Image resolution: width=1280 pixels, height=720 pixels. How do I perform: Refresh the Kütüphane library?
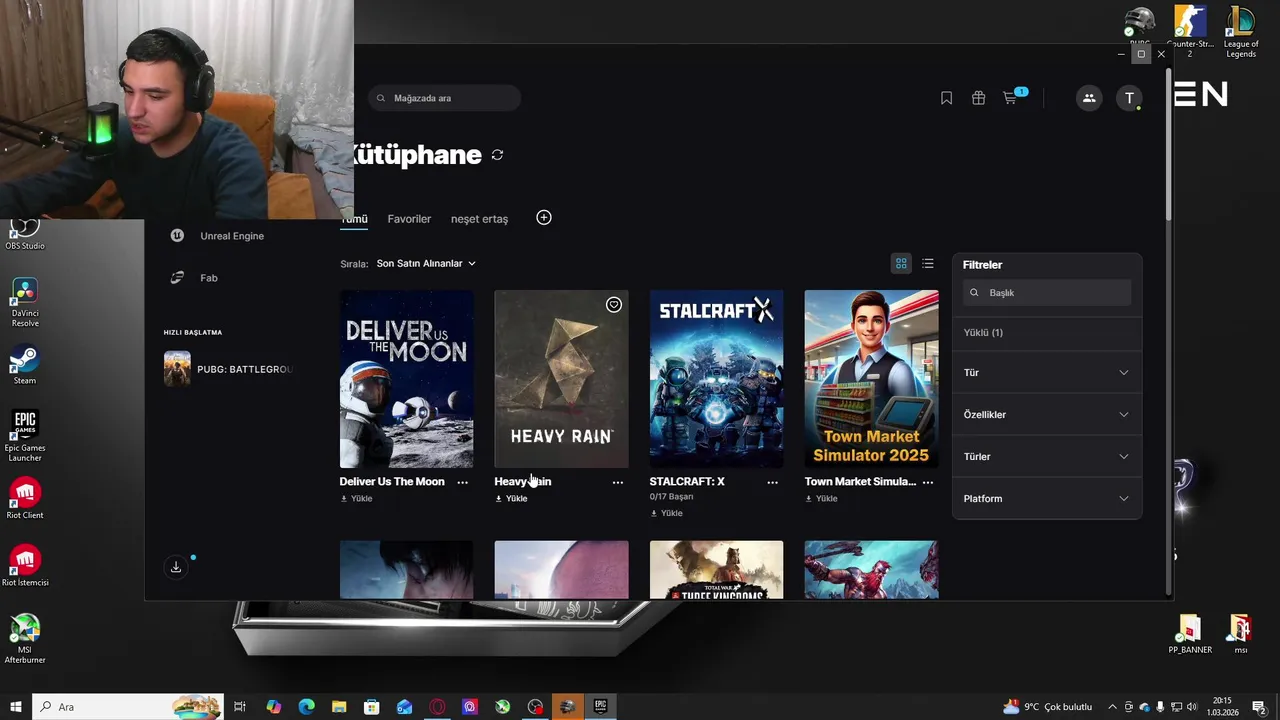click(497, 155)
